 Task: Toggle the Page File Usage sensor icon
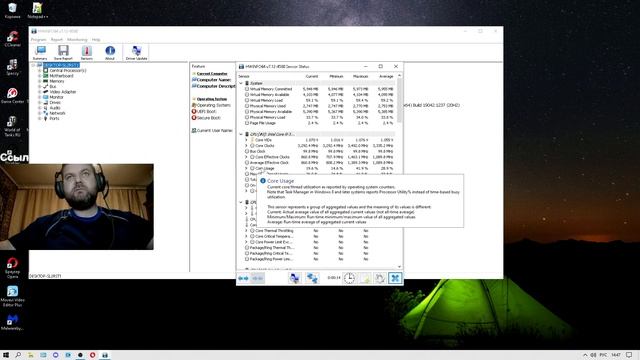pyautogui.click(x=247, y=123)
